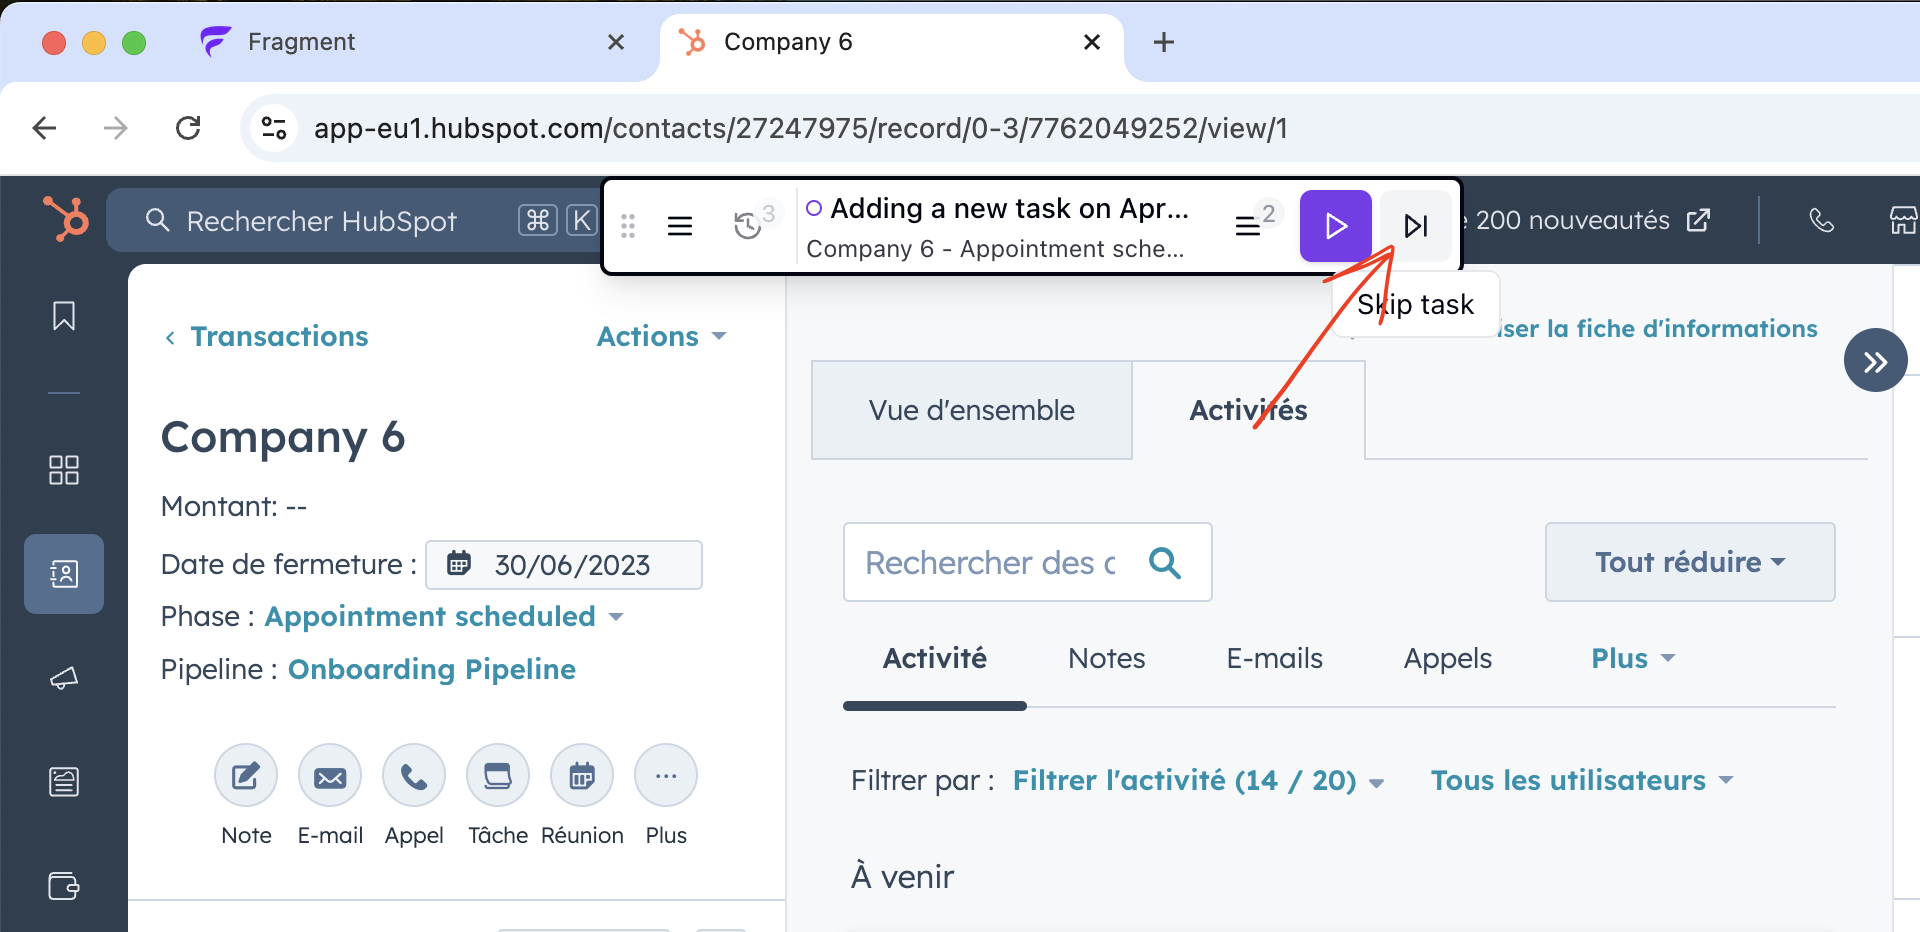Open a new browser tab

tap(1164, 42)
